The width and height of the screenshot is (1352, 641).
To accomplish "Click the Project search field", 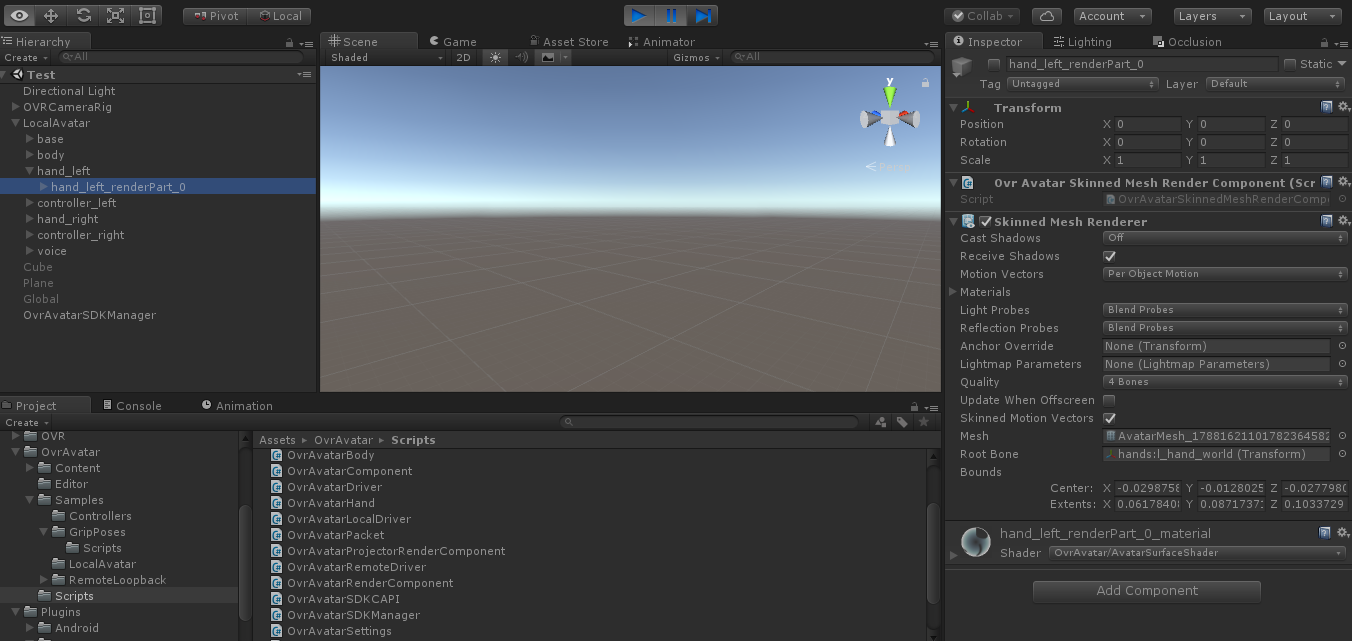I will click(708, 422).
